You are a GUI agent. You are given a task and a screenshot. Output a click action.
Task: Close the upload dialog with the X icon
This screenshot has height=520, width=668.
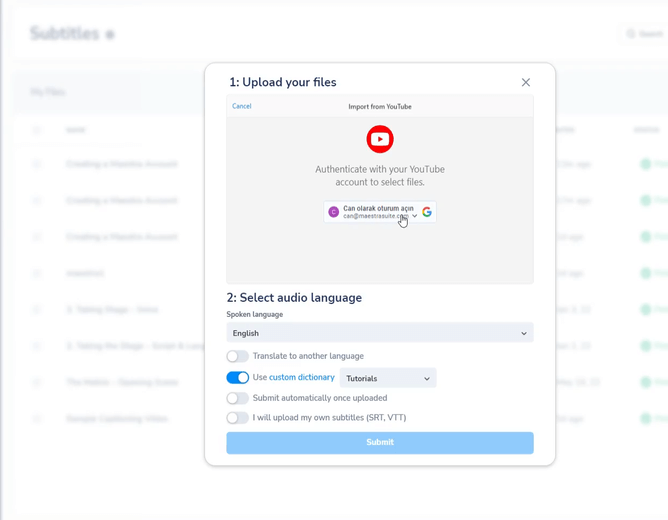coord(526,82)
